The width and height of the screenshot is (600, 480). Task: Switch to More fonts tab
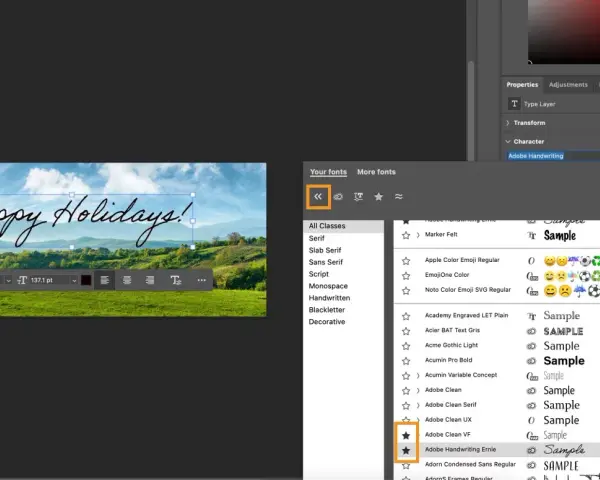376,172
